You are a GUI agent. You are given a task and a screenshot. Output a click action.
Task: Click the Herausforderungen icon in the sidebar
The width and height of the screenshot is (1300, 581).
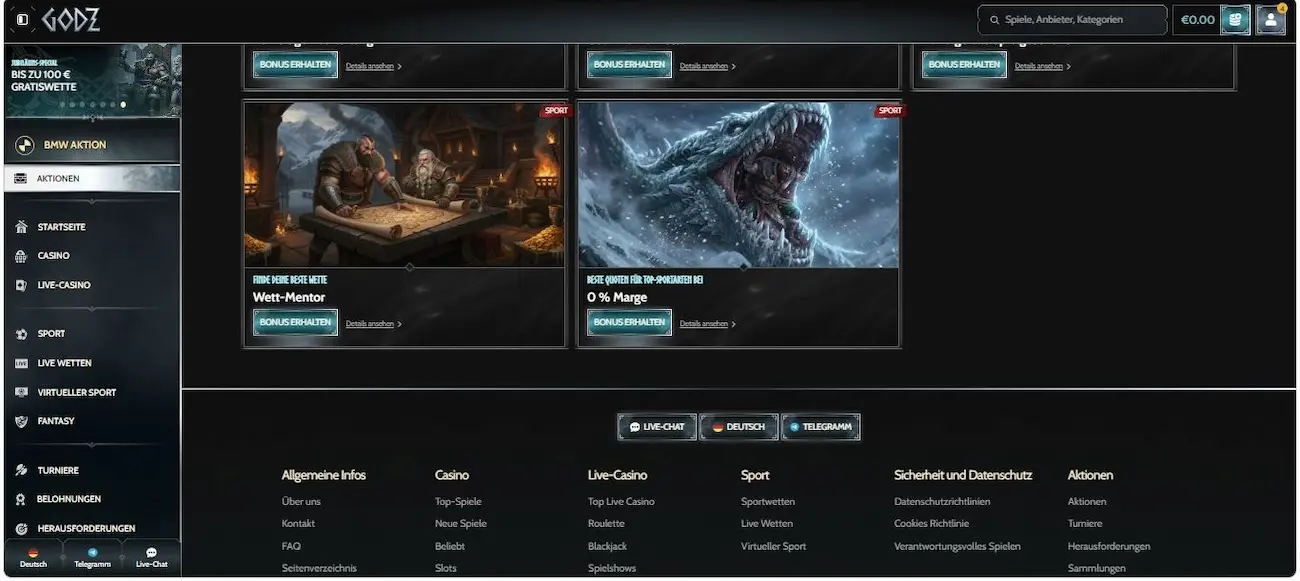click(x=21, y=528)
